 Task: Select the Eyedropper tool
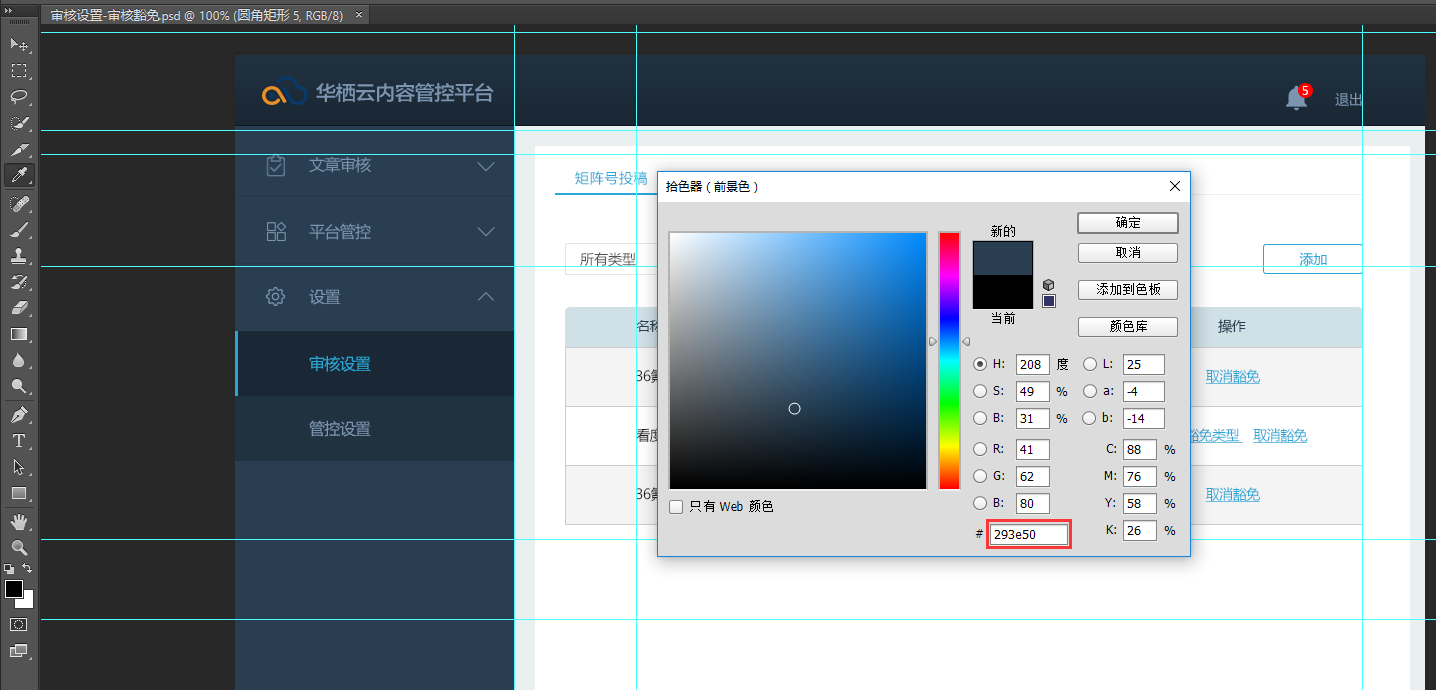(x=19, y=175)
